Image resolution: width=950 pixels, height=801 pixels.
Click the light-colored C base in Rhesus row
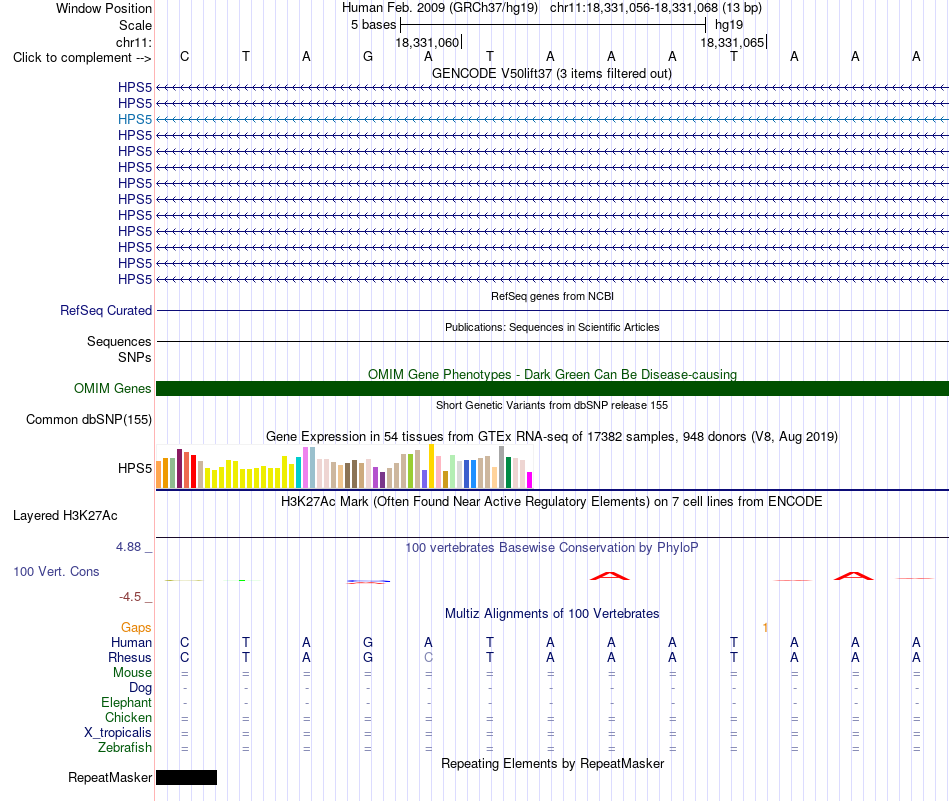[x=428, y=657]
